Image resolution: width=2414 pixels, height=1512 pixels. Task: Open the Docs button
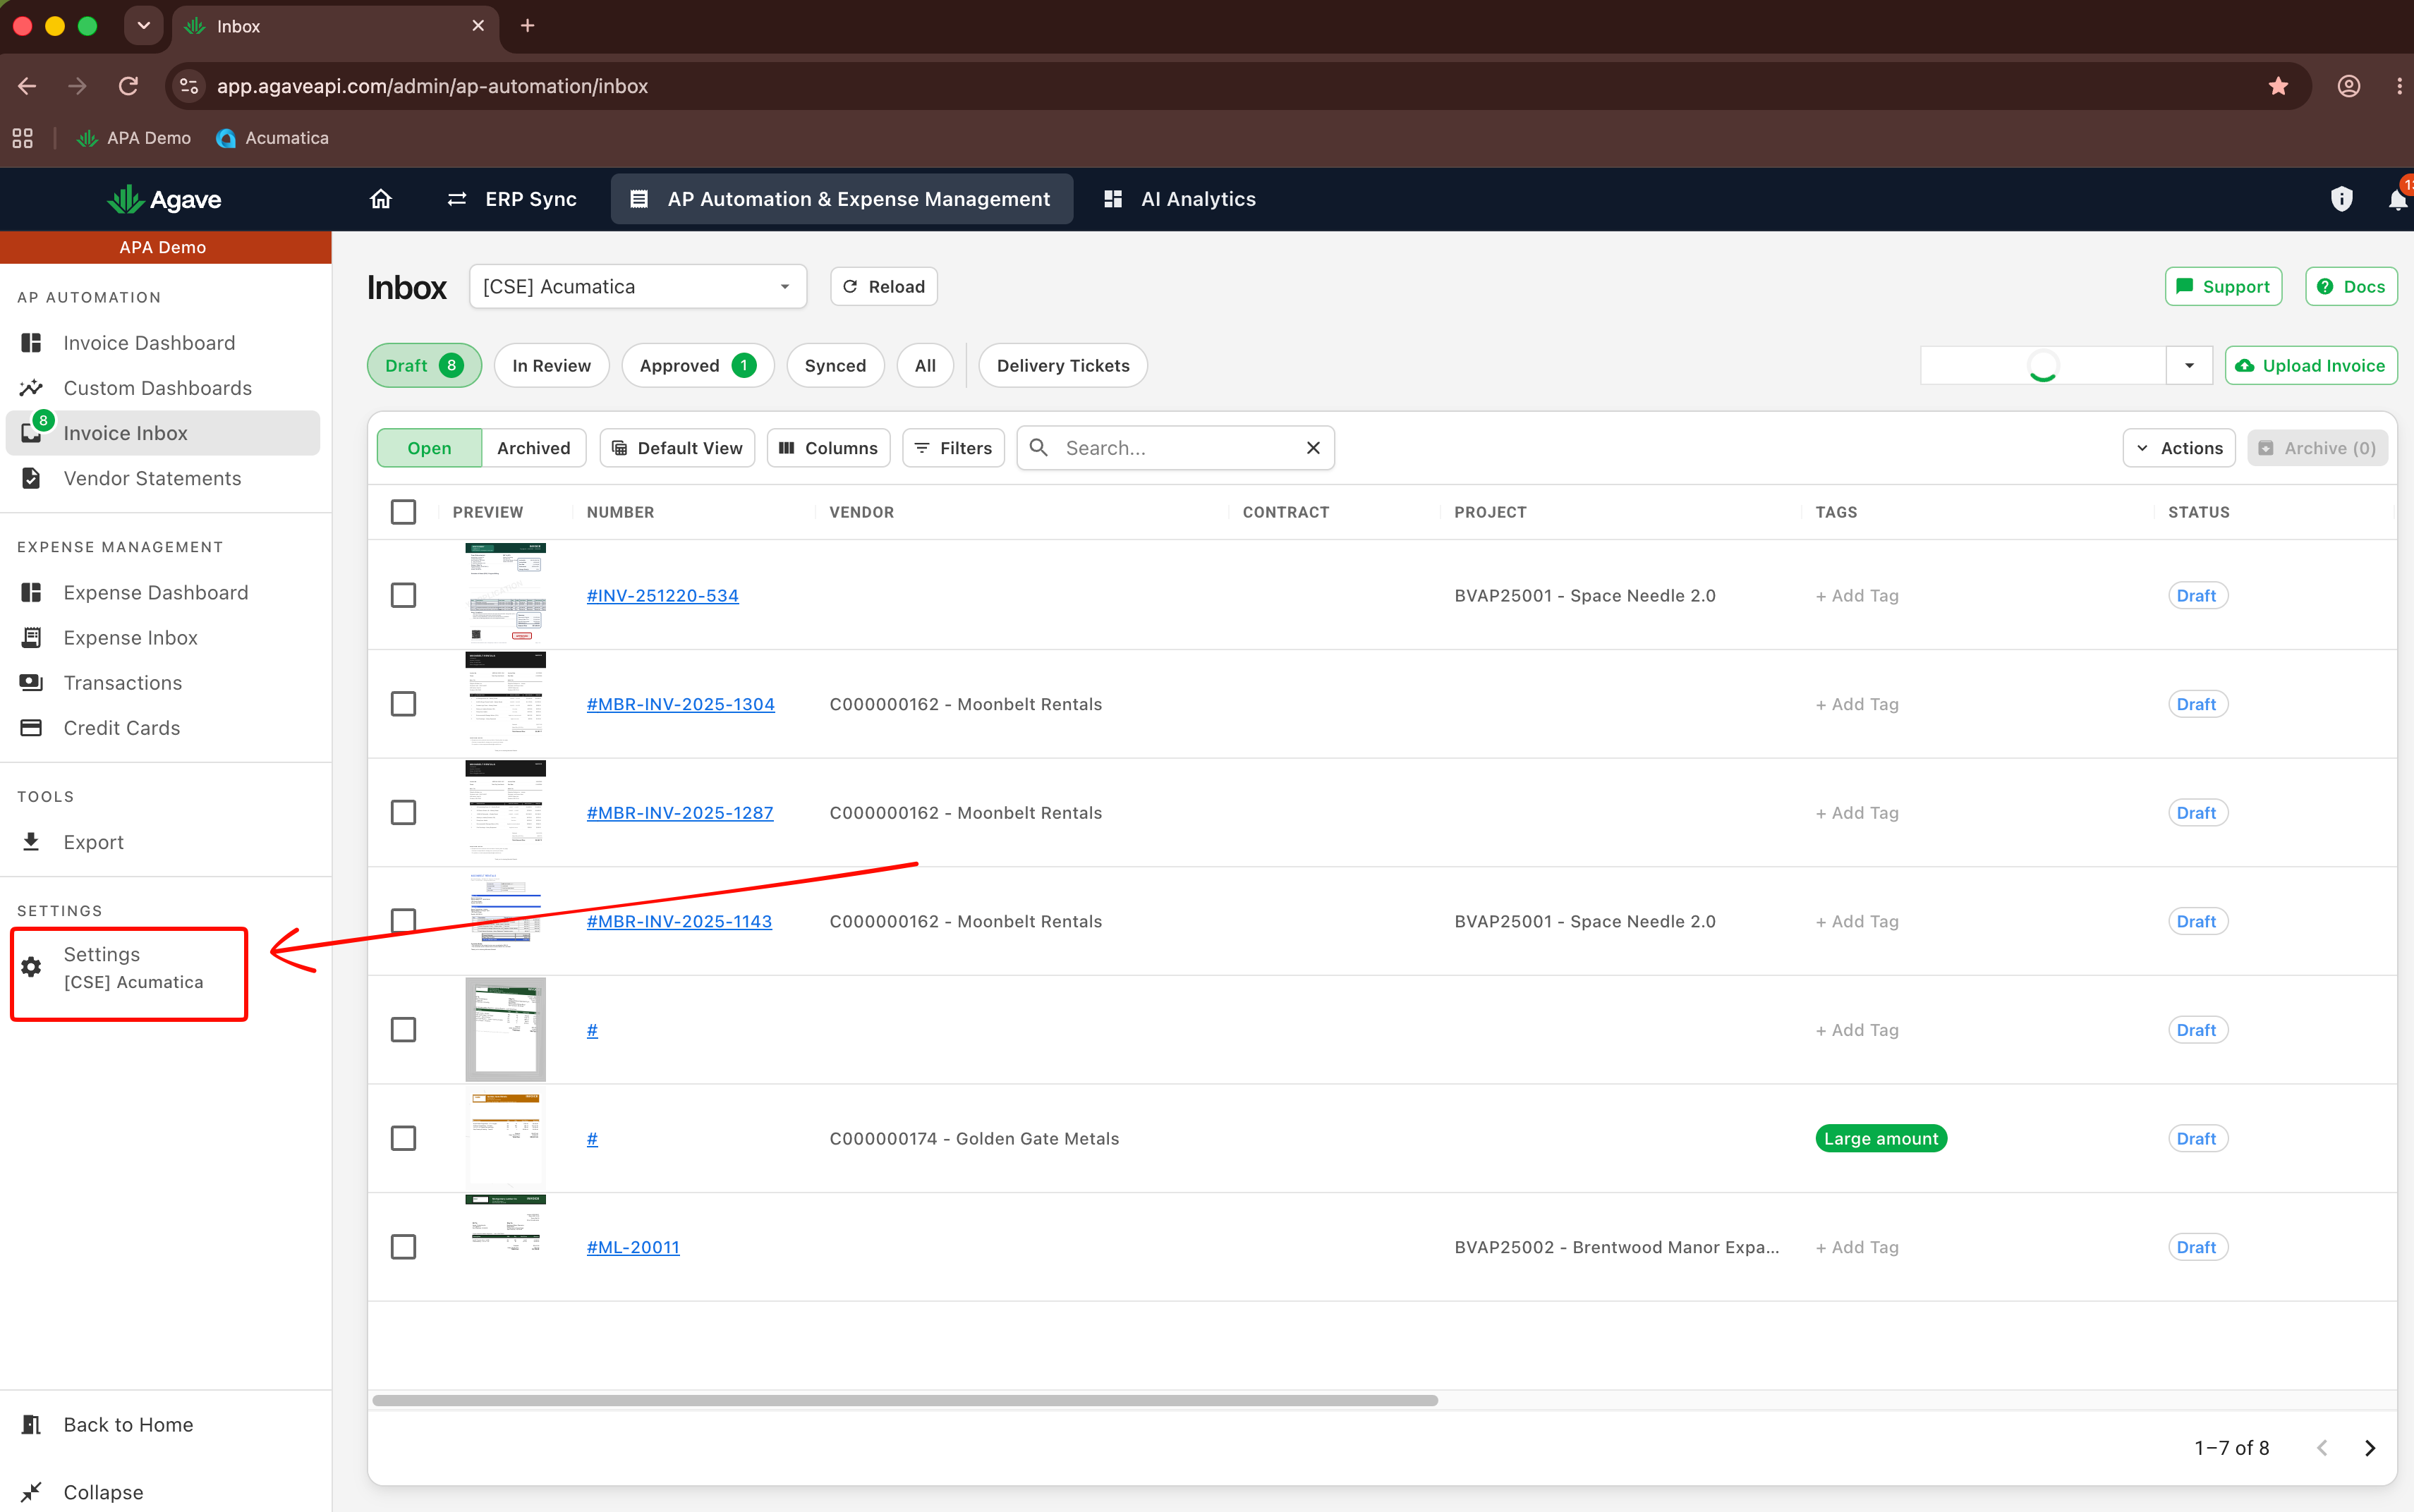(2351, 287)
